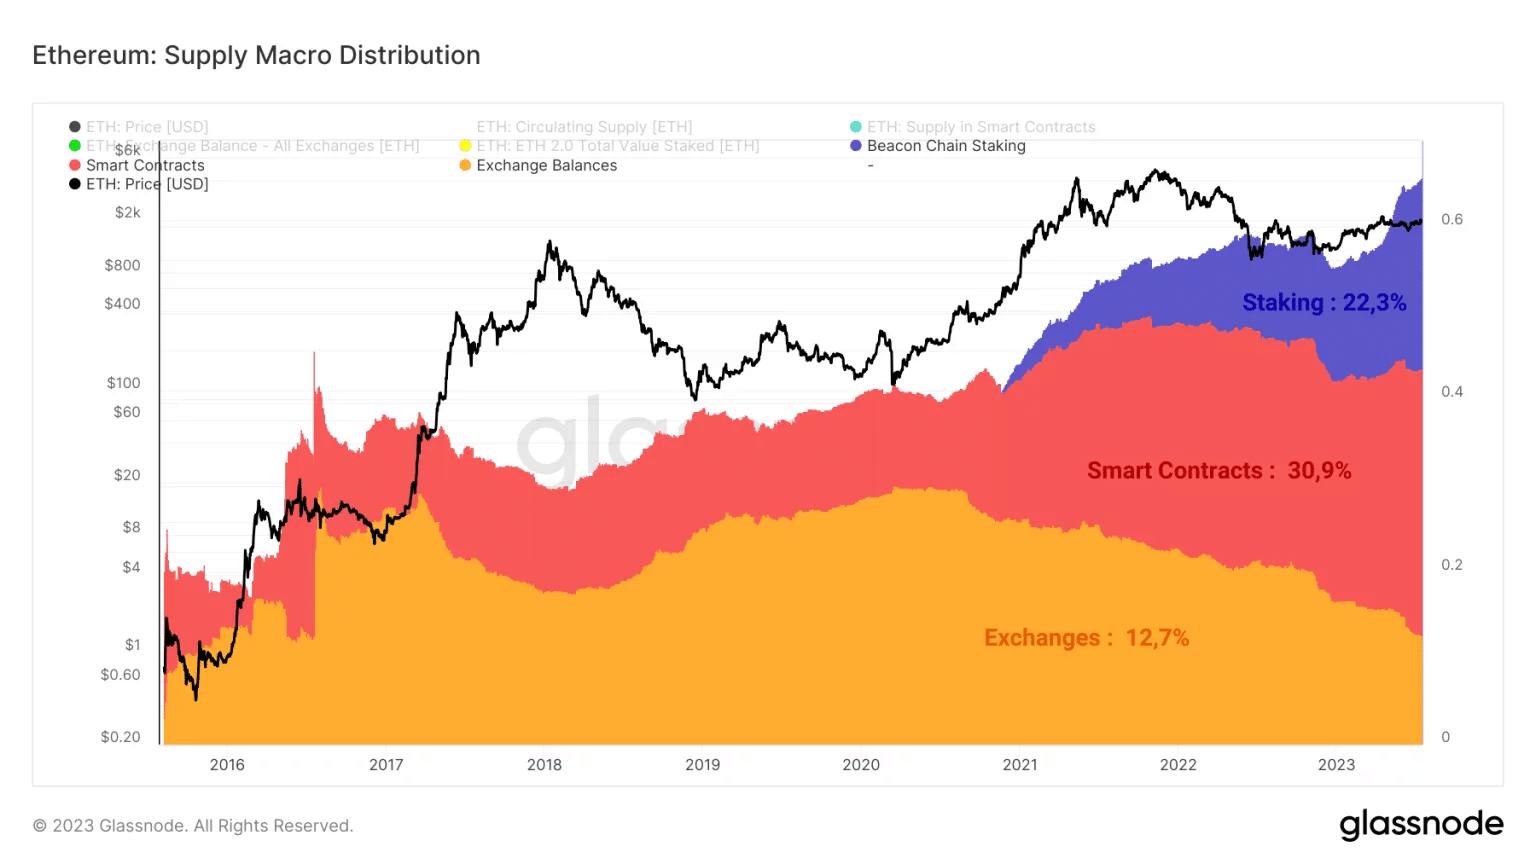1536x864 pixels.
Task: Click the 2023 label on the time axis
Action: click(1336, 765)
